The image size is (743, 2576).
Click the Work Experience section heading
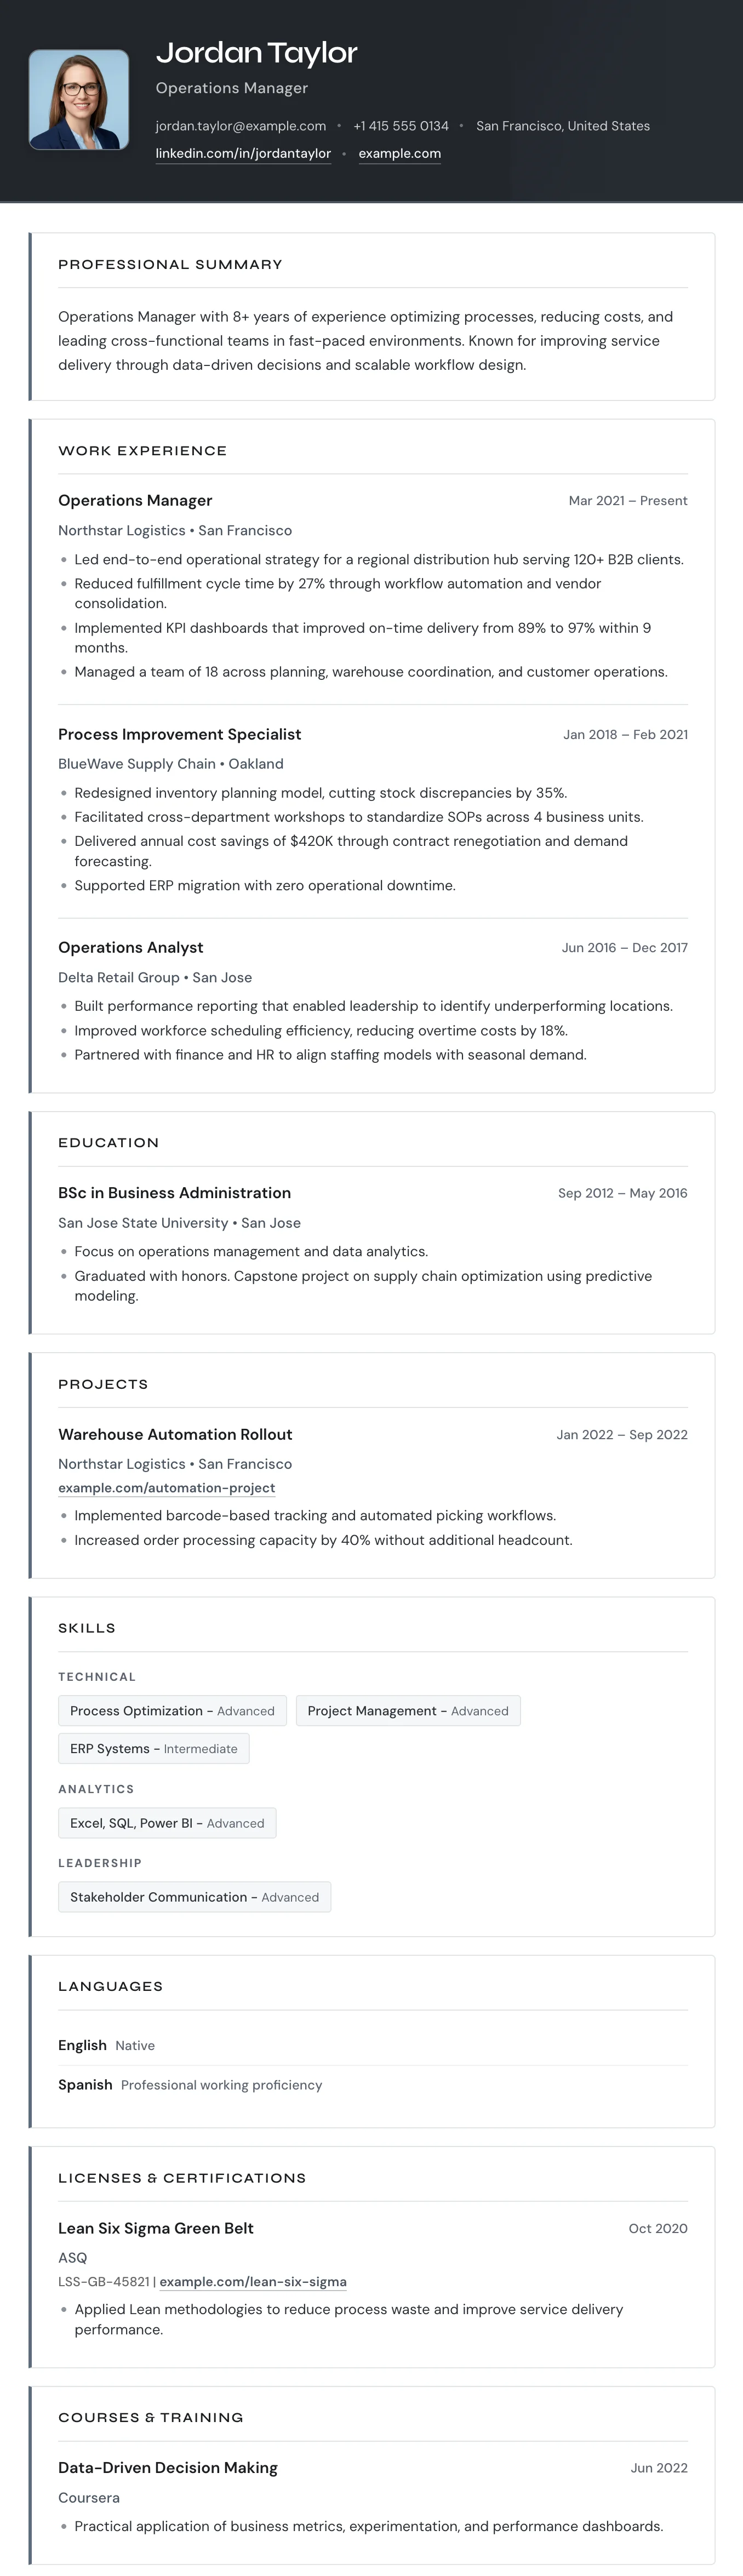coord(142,451)
